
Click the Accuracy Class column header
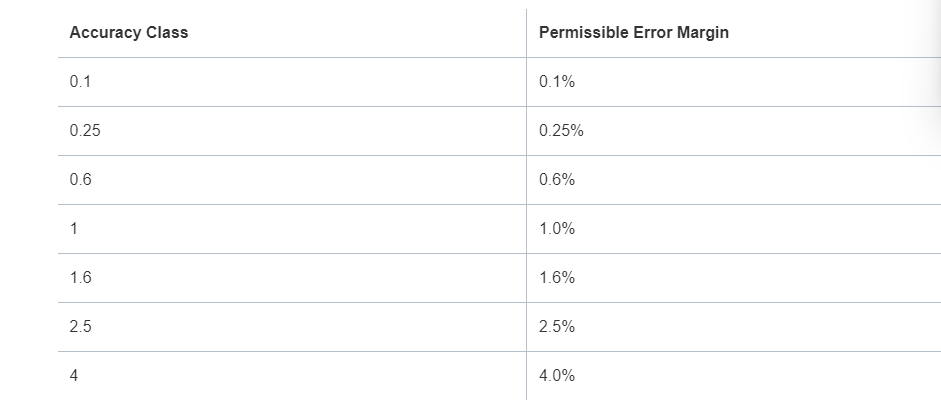point(129,33)
